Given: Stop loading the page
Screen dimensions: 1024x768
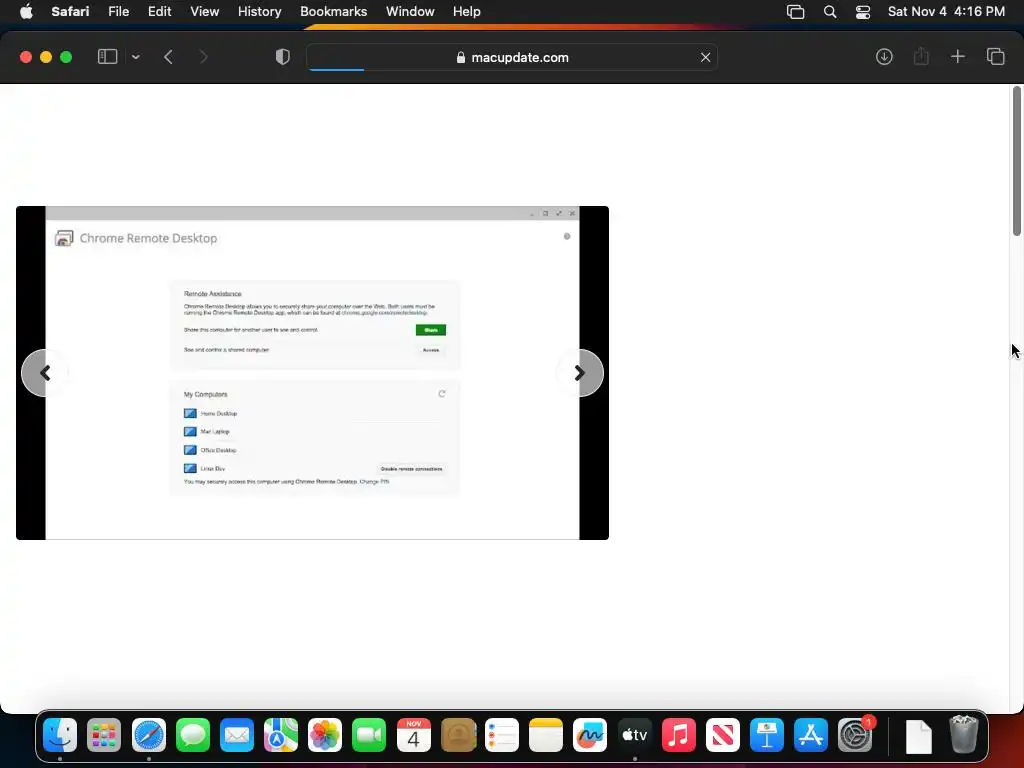Looking at the screenshot, I should pos(705,57).
